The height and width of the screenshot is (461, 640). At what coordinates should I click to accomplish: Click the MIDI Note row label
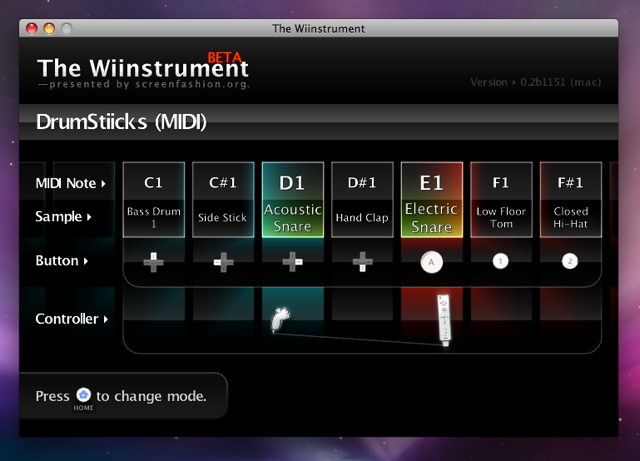70,183
